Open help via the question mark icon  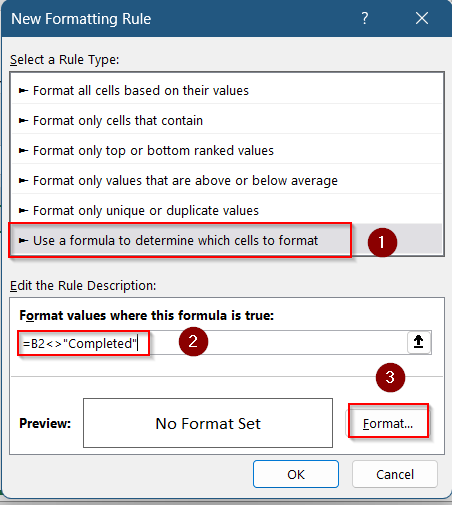tap(365, 18)
